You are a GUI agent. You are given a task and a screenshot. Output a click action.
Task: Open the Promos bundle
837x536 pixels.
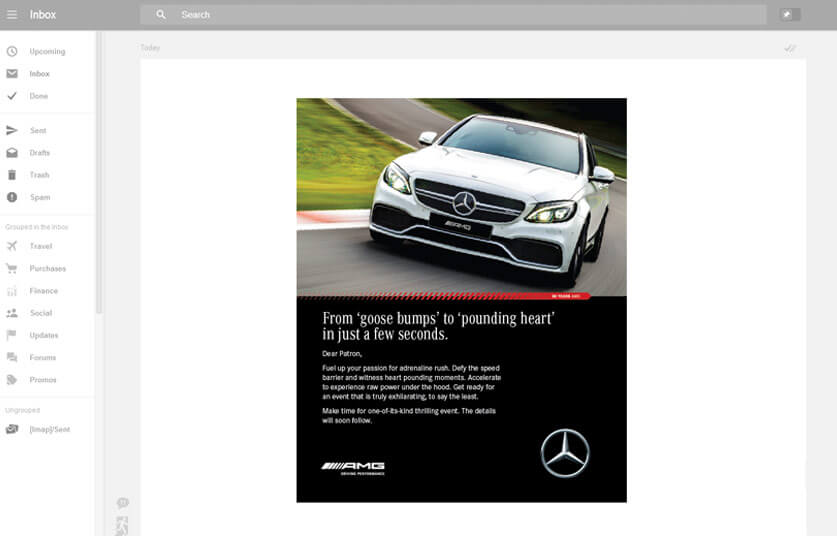coord(43,380)
